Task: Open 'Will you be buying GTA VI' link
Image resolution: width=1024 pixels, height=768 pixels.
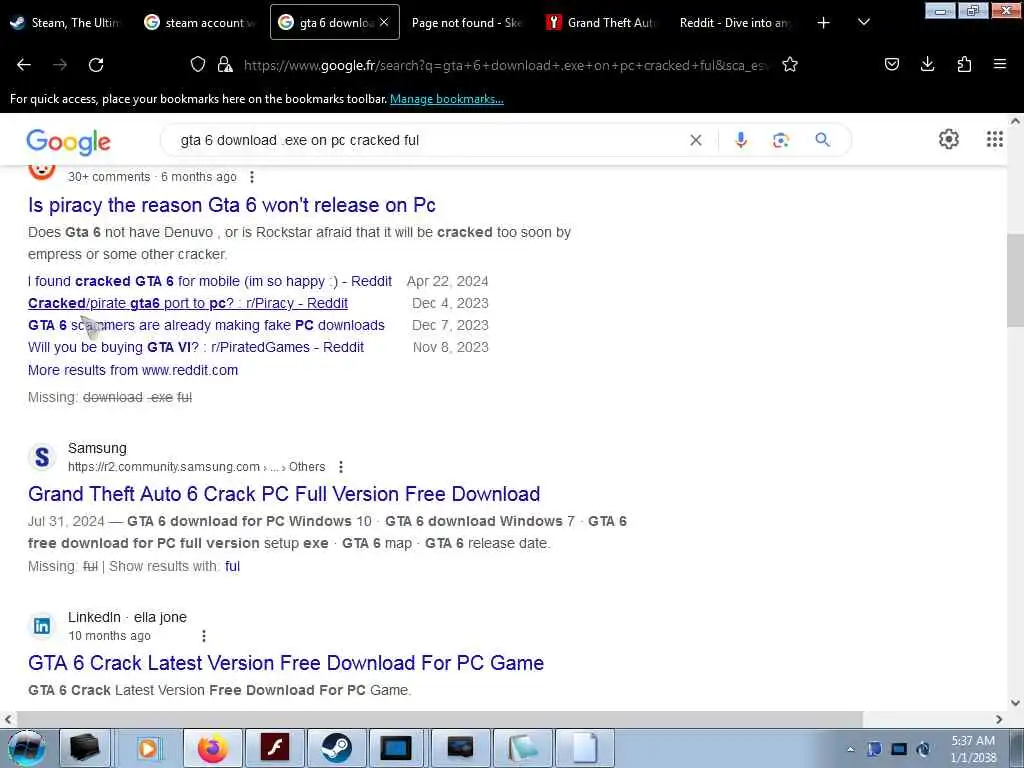Action: (x=196, y=347)
